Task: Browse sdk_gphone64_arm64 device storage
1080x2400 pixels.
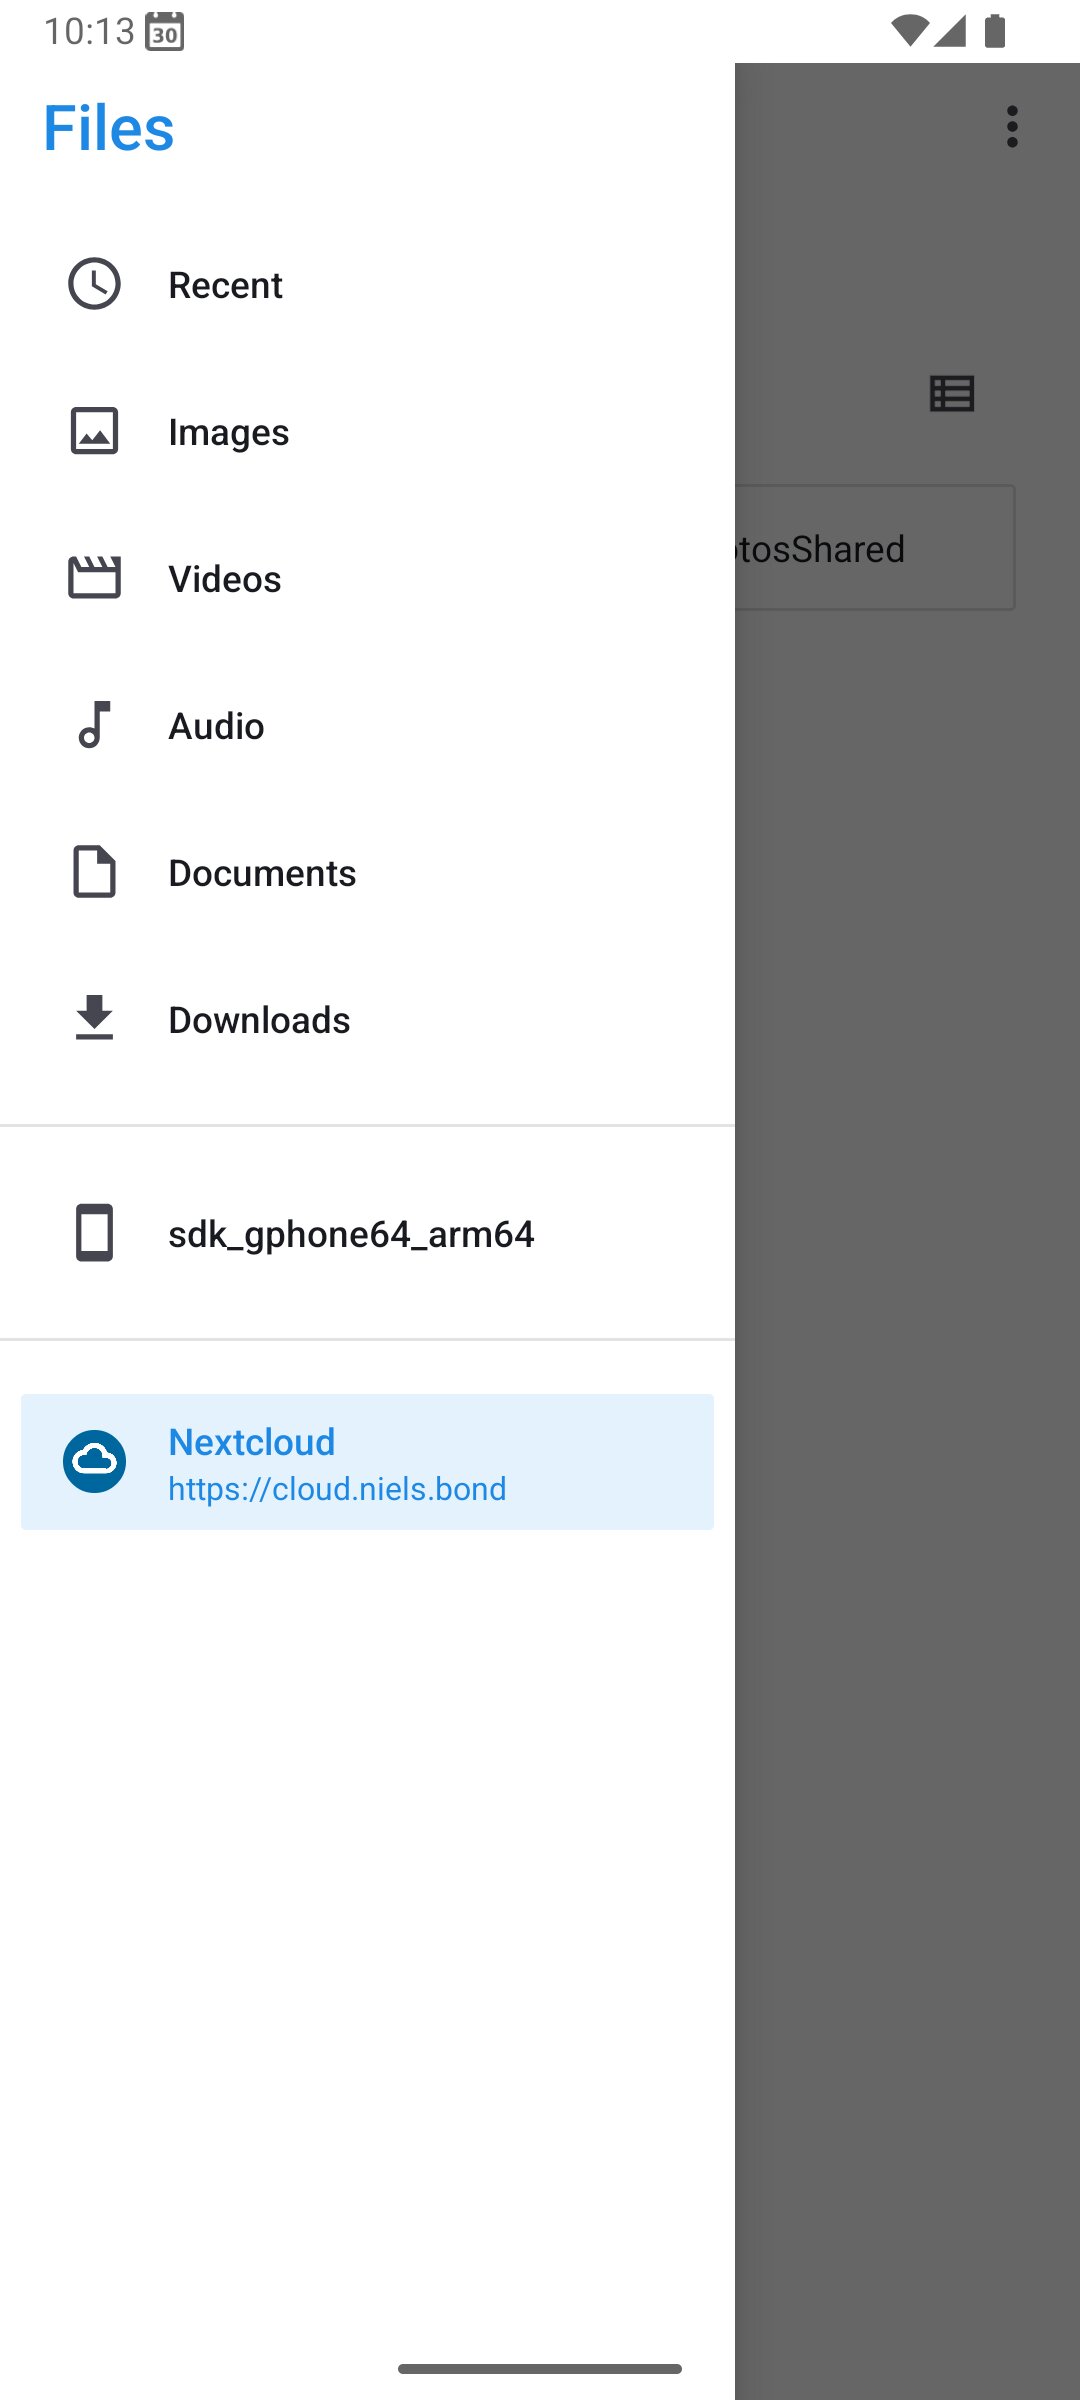Action: [x=367, y=1233]
